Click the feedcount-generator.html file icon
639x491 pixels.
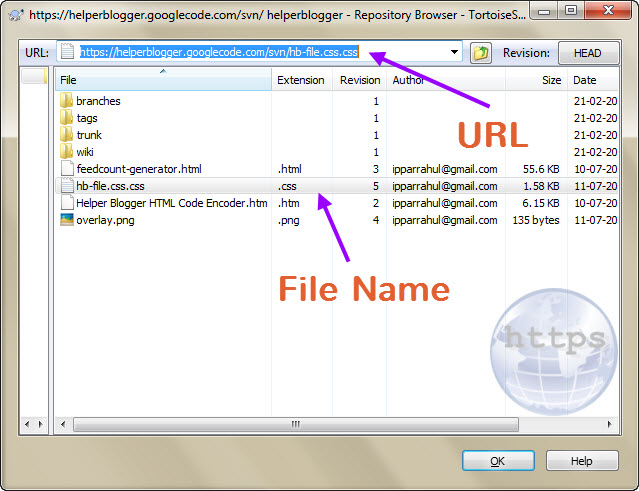point(67,169)
